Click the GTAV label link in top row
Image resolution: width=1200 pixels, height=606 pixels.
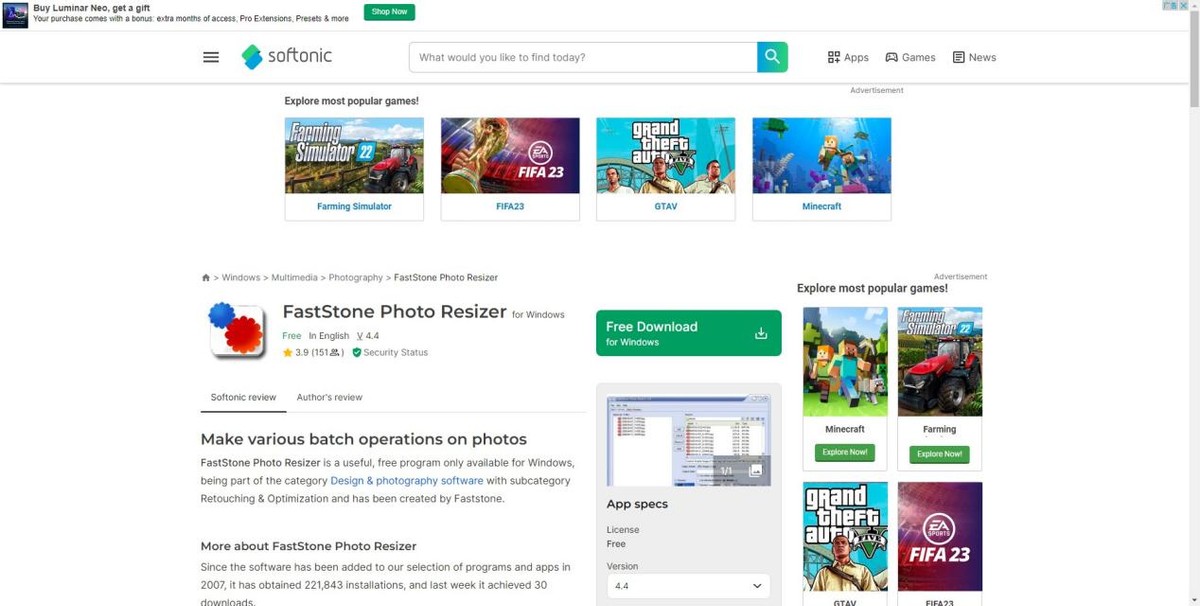click(x=666, y=206)
